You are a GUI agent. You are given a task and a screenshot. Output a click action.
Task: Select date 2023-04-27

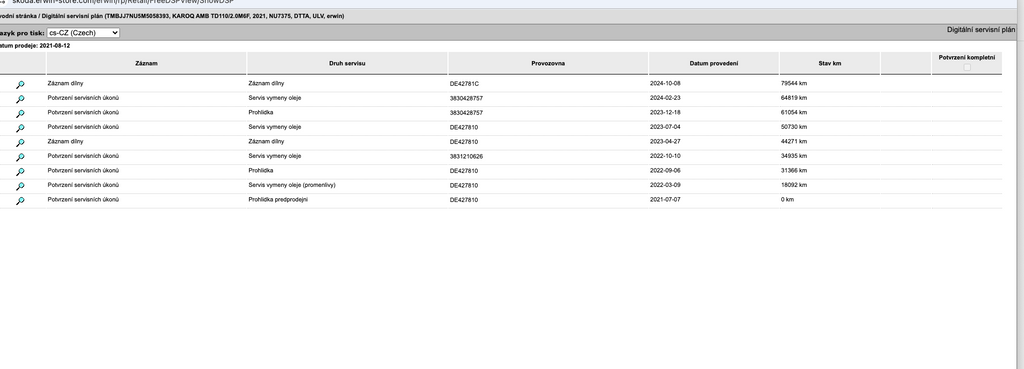tap(665, 141)
